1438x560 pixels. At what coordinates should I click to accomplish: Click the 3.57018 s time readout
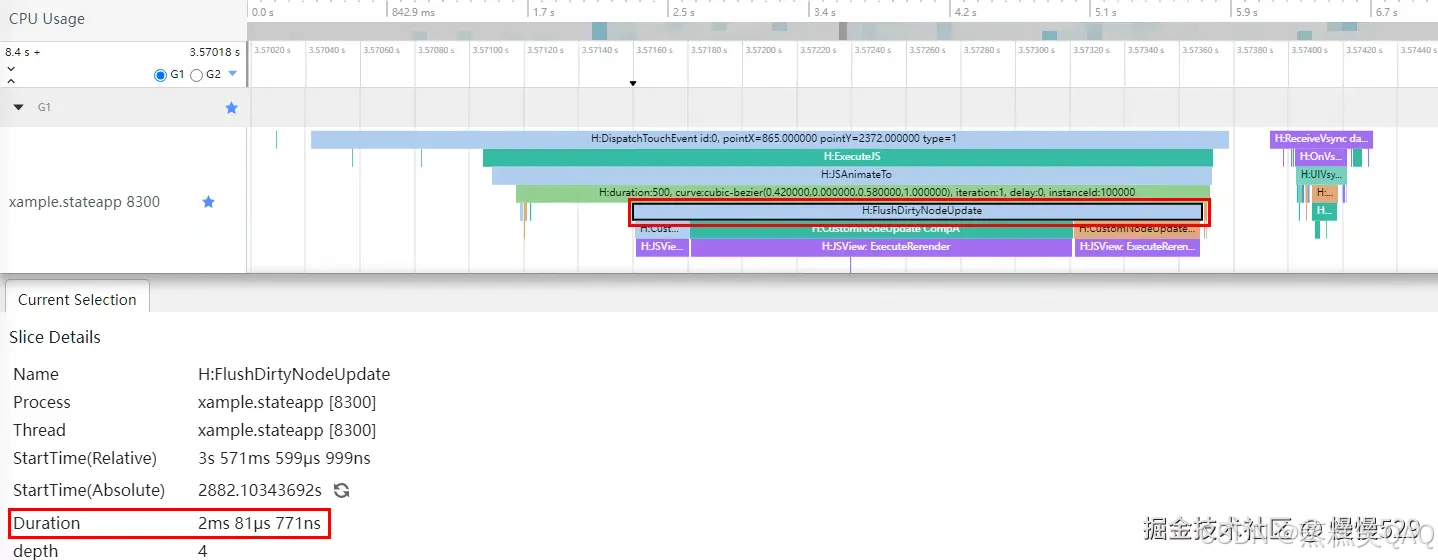pyautogui.click(x=215, y=51)
